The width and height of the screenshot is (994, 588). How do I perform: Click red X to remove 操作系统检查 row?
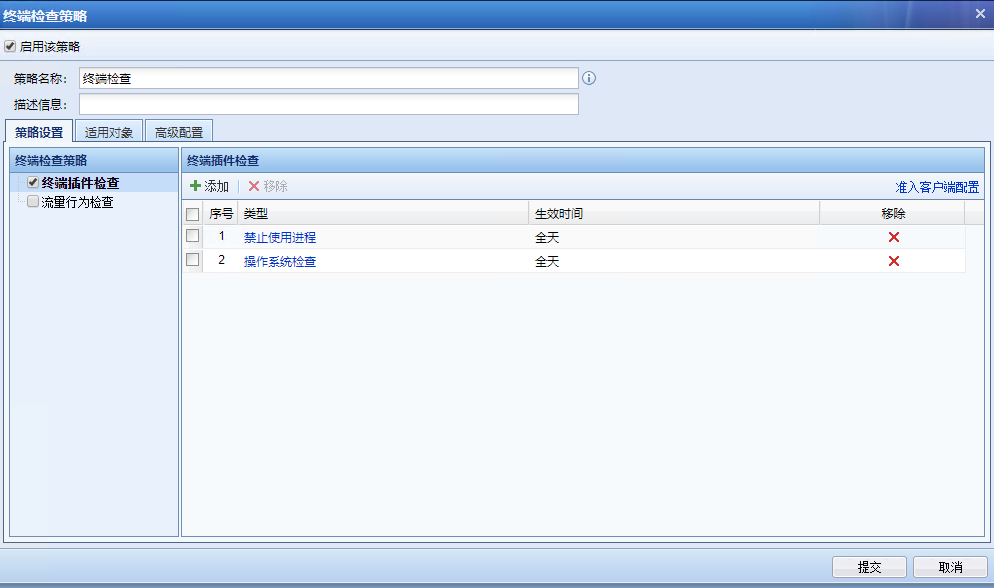tap(893, 261)
